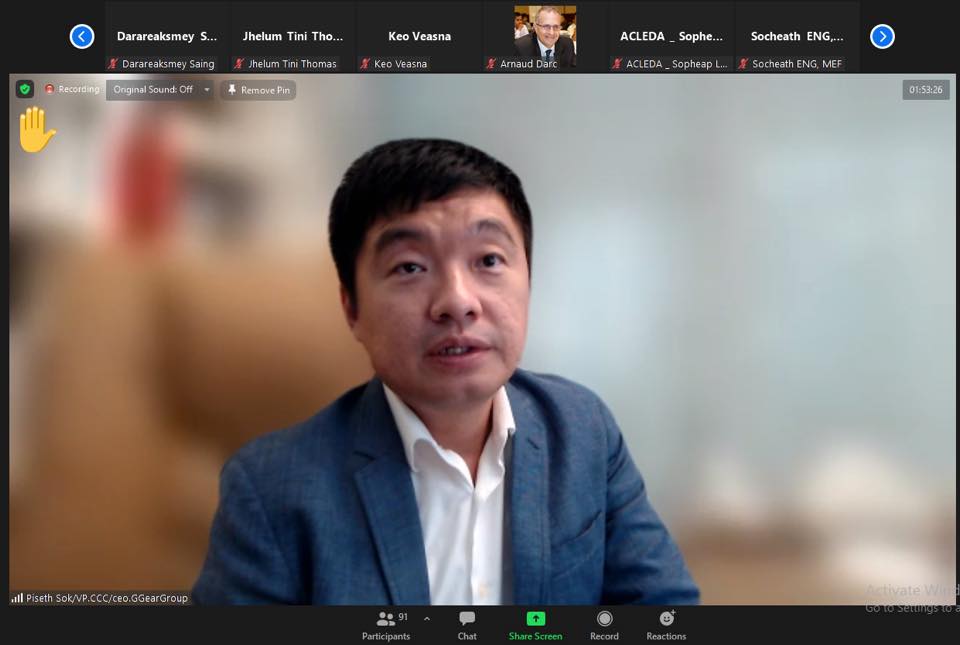The width and height of the screenshot is (960, 645).
Task: Expand the Participants caret arrow
Action: point(427,619)
